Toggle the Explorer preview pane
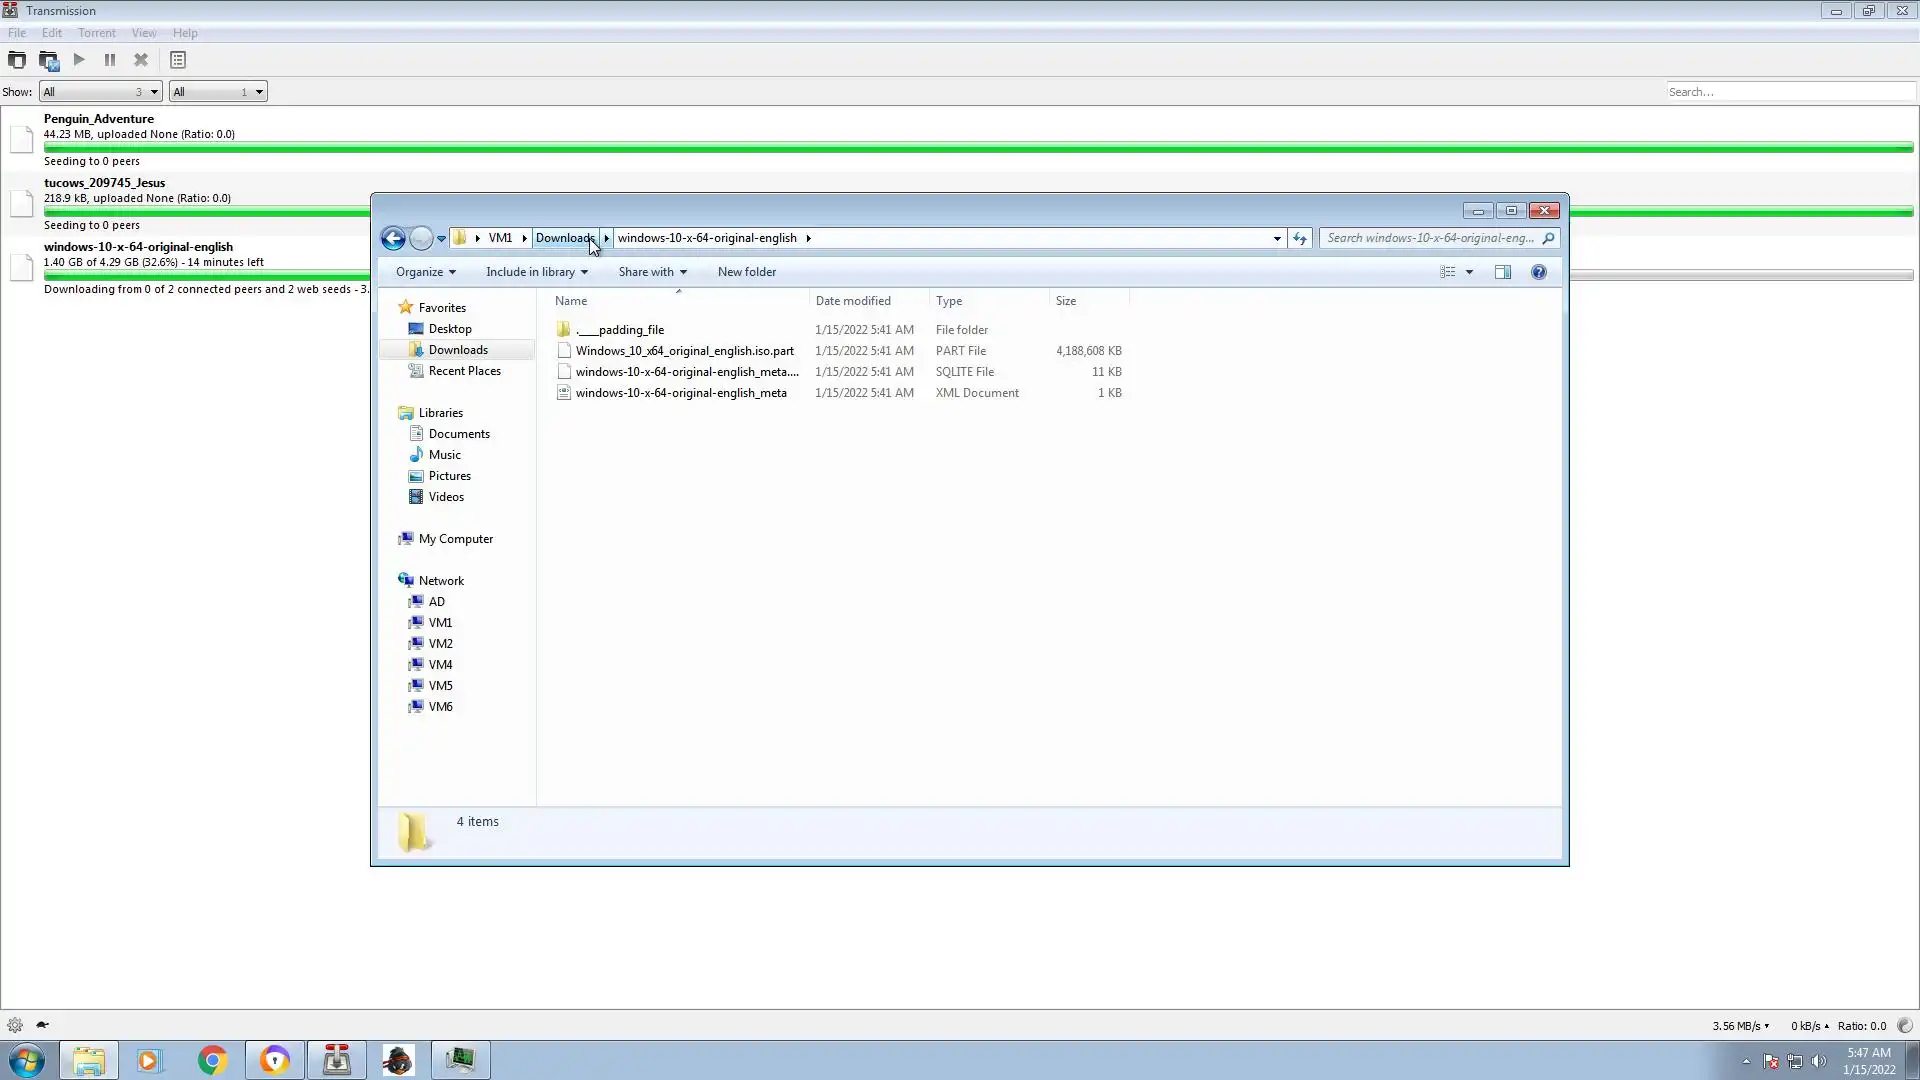Viewport: 1920px width, 1080px height. click(x=1502, y=272)
